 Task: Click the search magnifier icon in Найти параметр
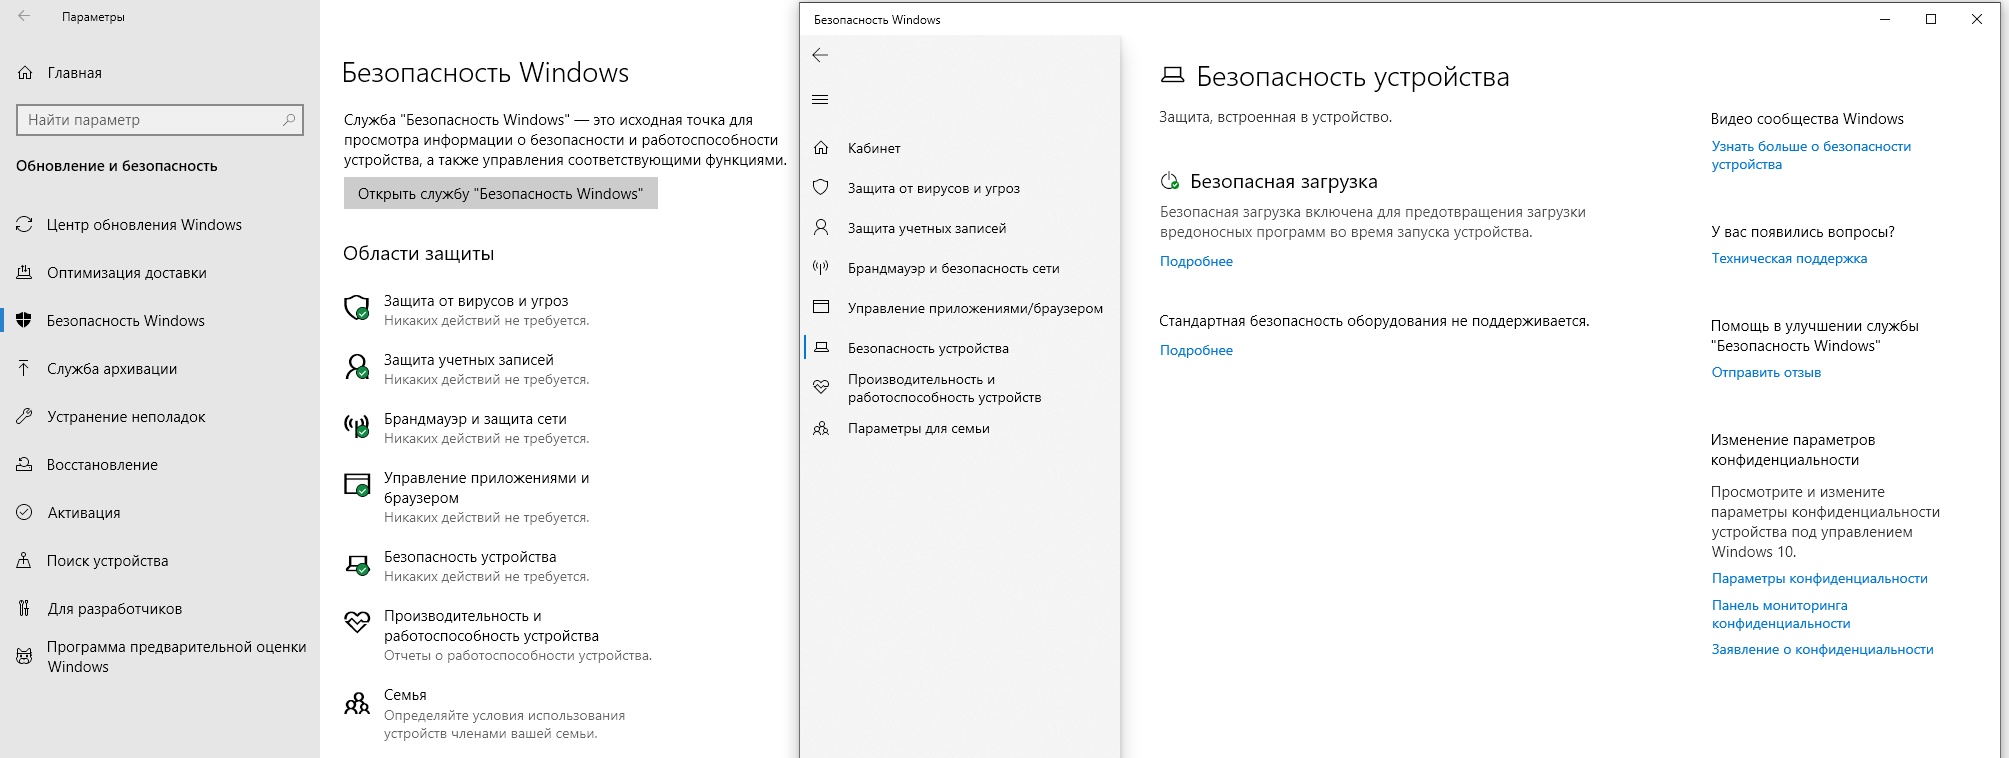click(x=289, y=120)
